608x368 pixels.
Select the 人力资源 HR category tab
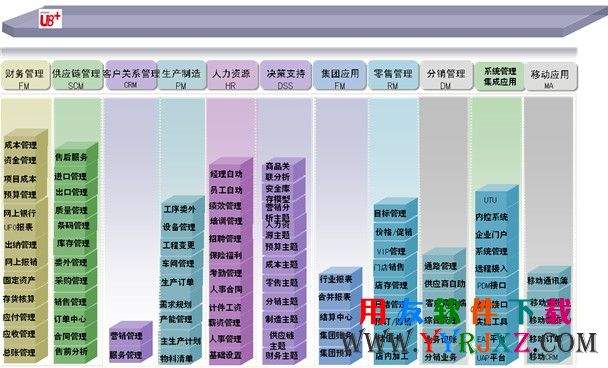[x=232, y=76]
